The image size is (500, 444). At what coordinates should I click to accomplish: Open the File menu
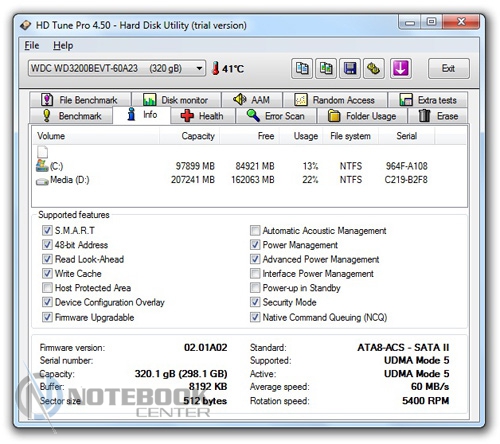(x=32, y=45)
